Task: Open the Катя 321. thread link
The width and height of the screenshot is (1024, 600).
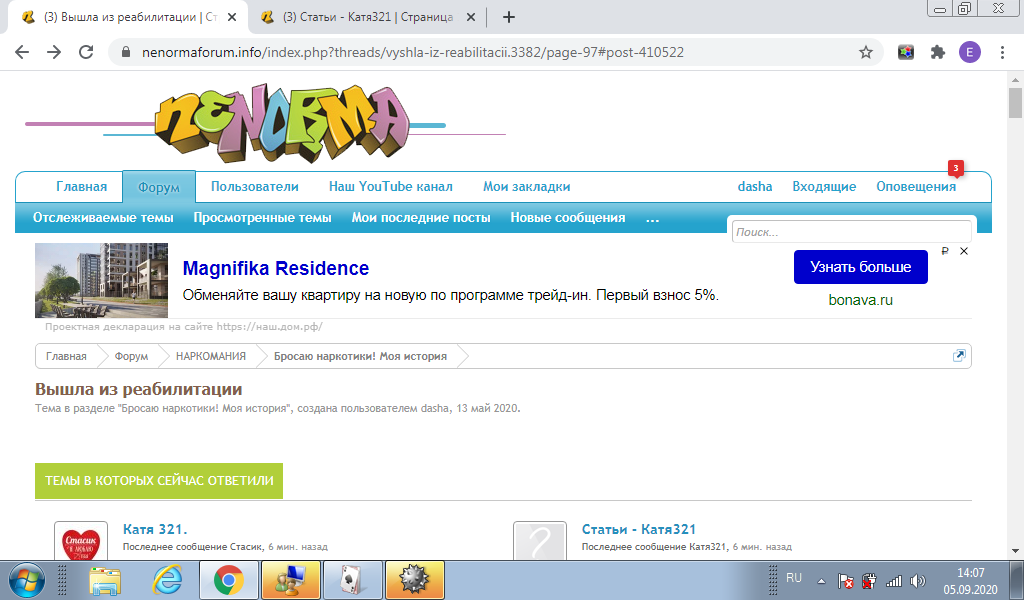Action: coord(155,529)
